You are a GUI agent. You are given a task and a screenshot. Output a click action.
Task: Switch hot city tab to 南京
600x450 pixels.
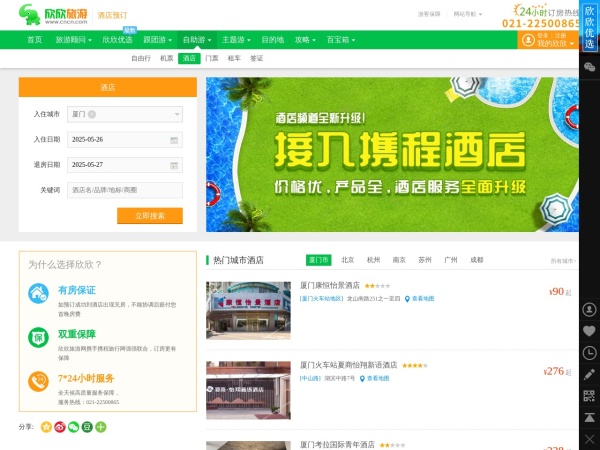399,260
